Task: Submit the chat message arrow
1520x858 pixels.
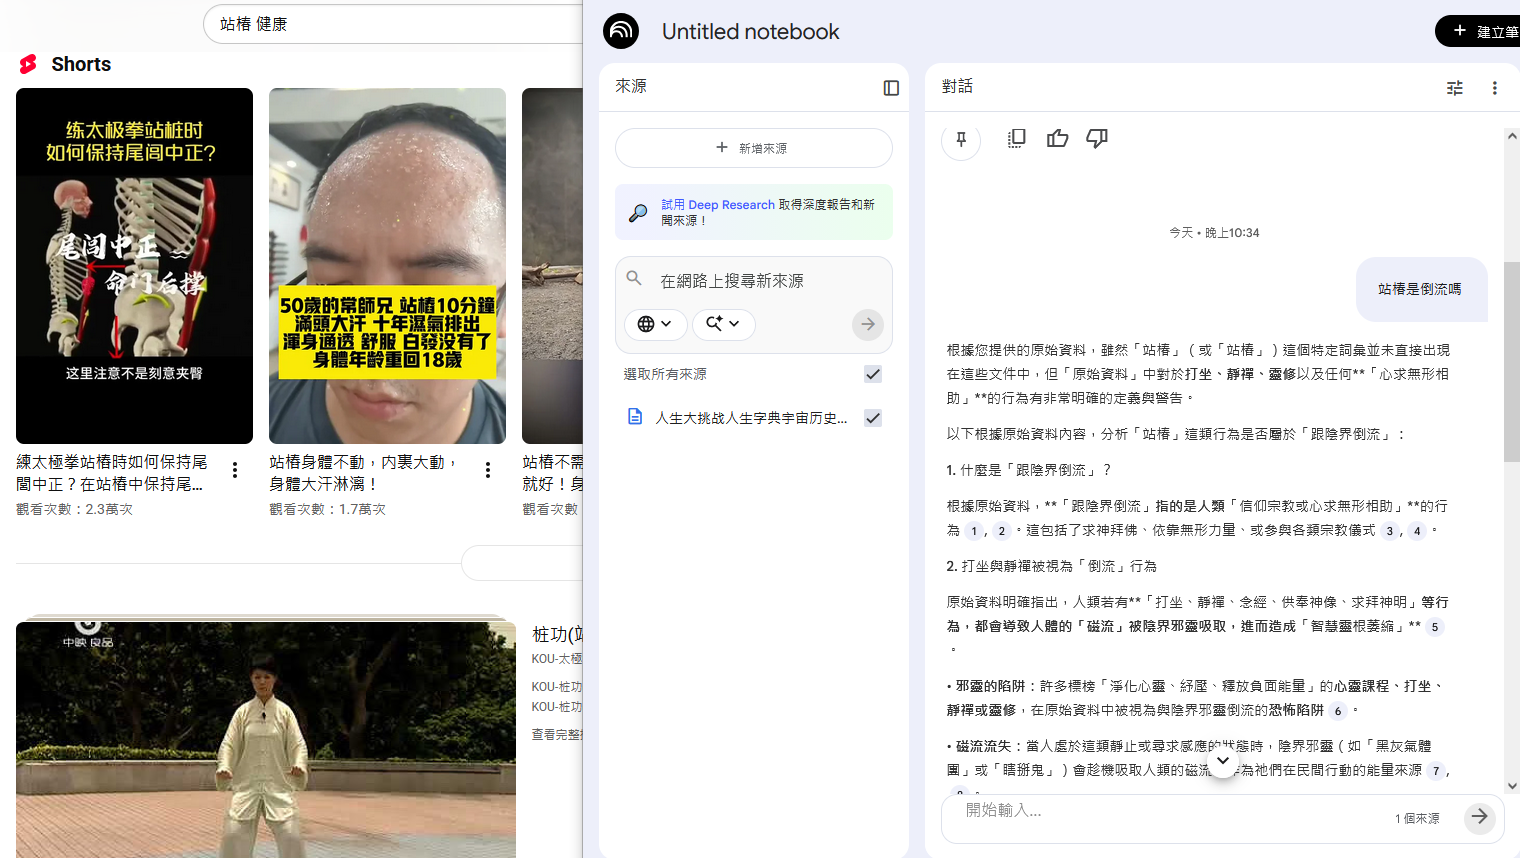Action: (1479, 817)
